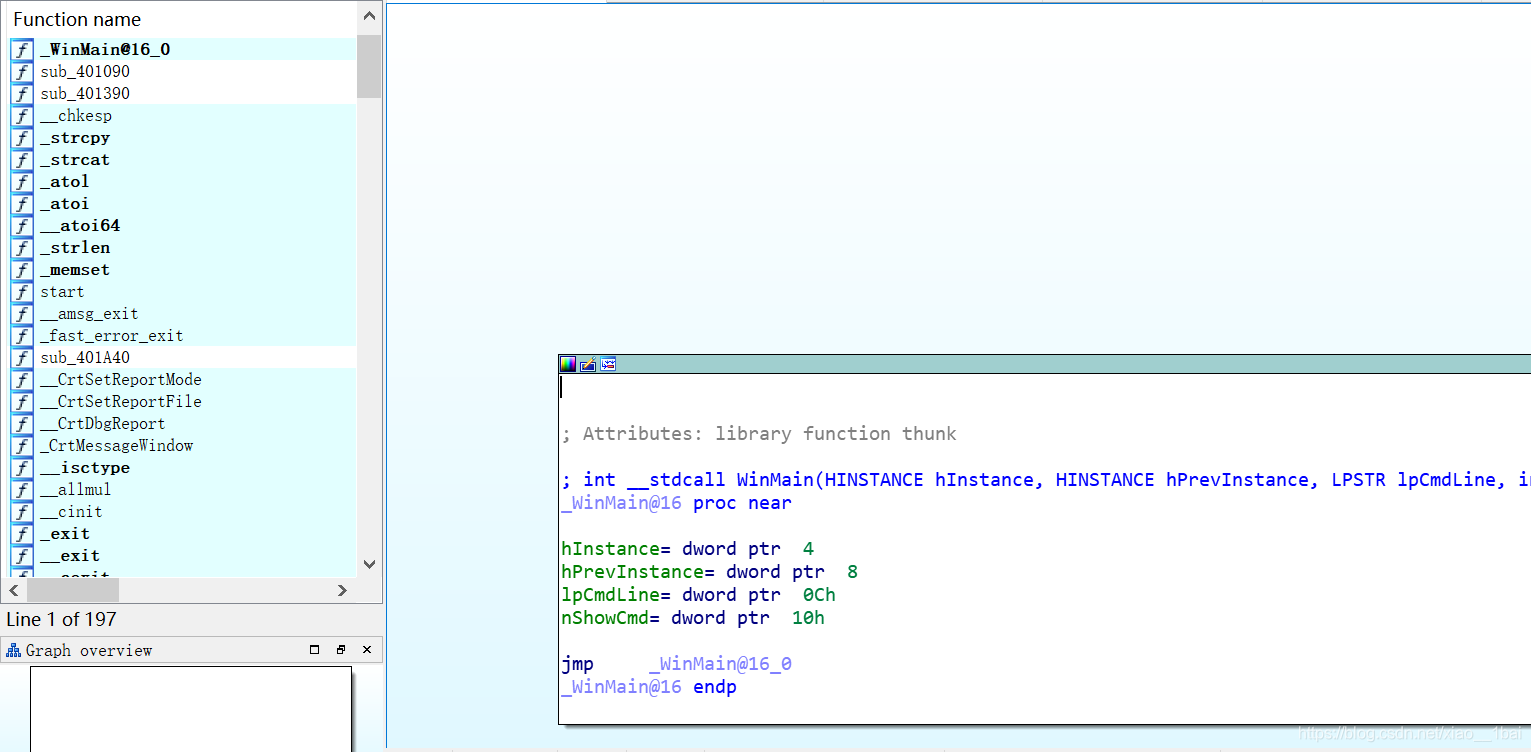Click the function icon beside __isctype
This screenshot has height=752, width=1531.
coord(22,467)
